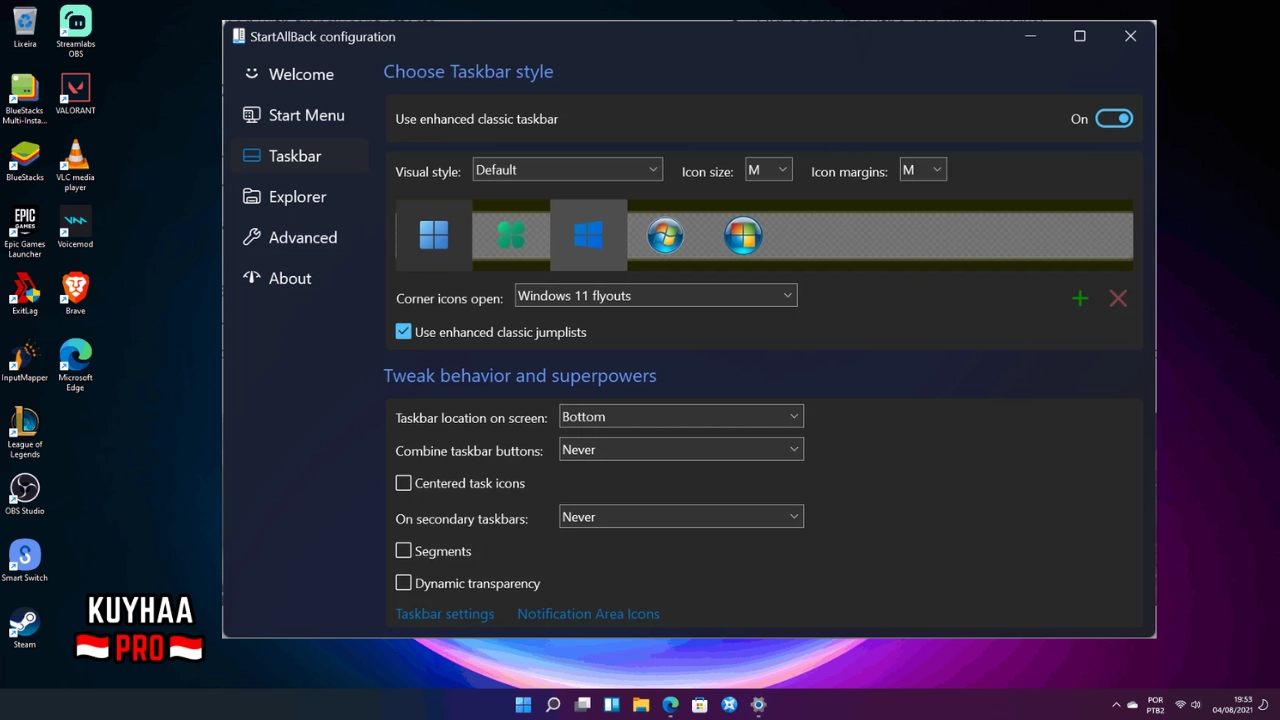The height and width of the screenshot is (720, 1280).
Task: Open the Windows Start button on taskbar
Action: [523, 705]
